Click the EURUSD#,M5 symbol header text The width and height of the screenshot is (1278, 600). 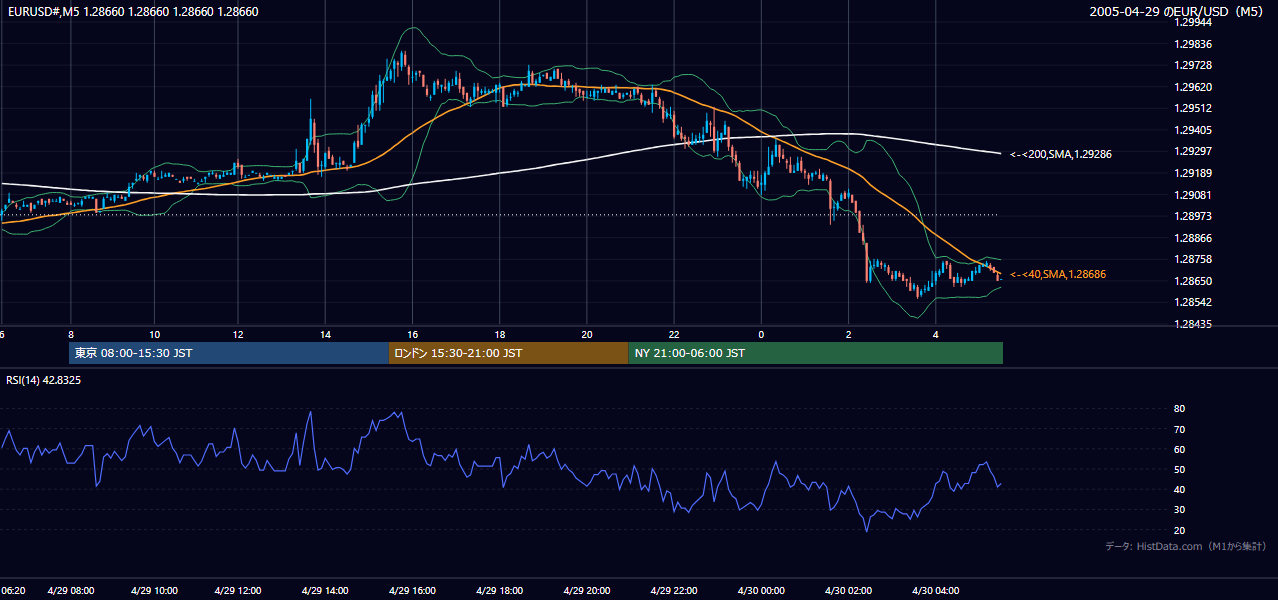tap(132, 12)
